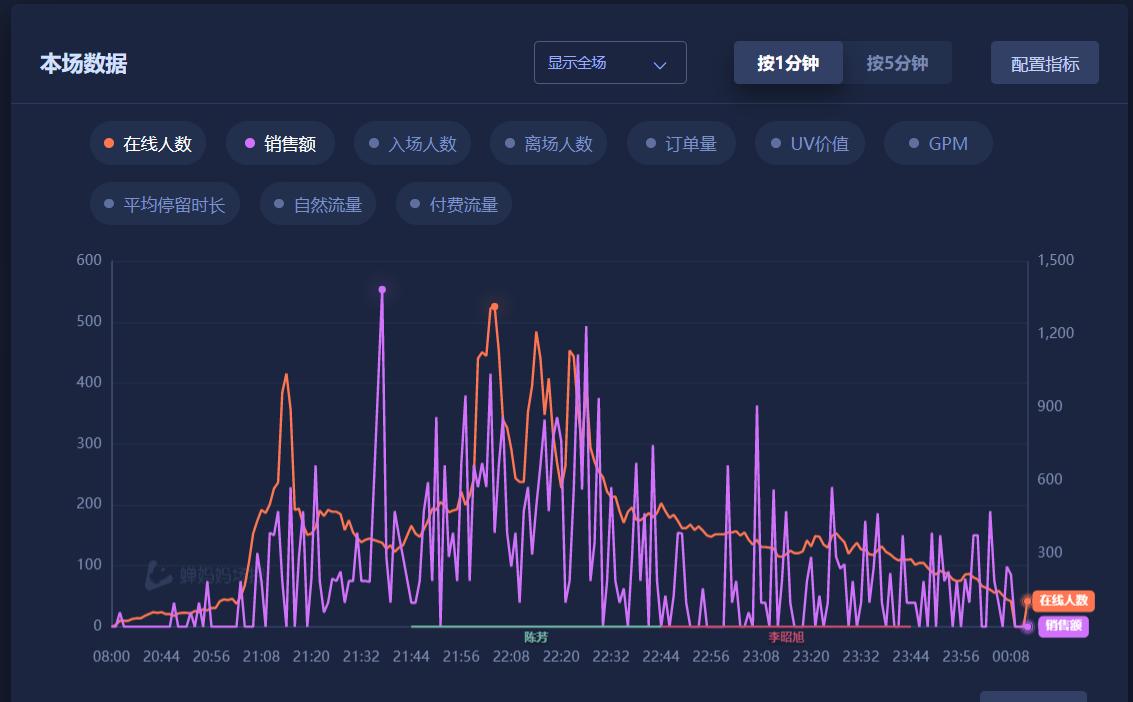Click the highlighted purple peak data point on the chart
The height and width of the screenshot is (702, 1133).
[x=381, y=290]
